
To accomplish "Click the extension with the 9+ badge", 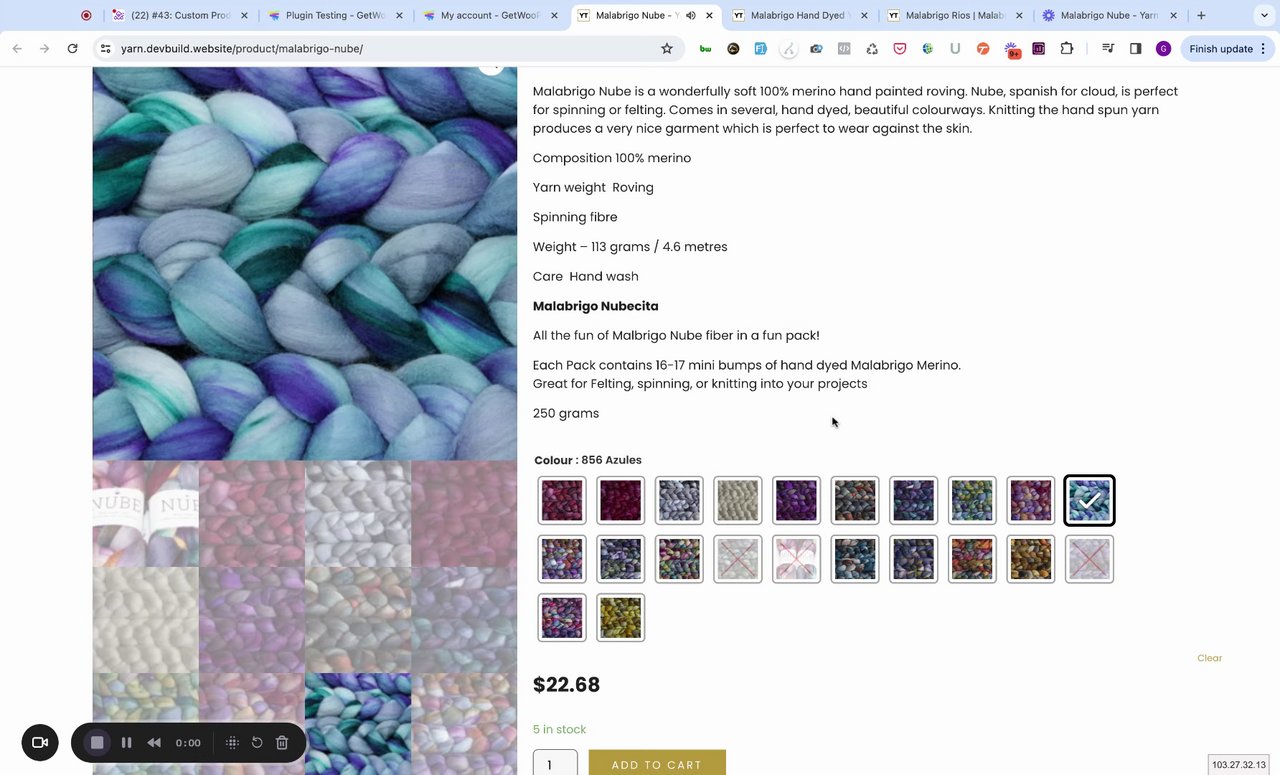I will click(x=1011, y=49).
